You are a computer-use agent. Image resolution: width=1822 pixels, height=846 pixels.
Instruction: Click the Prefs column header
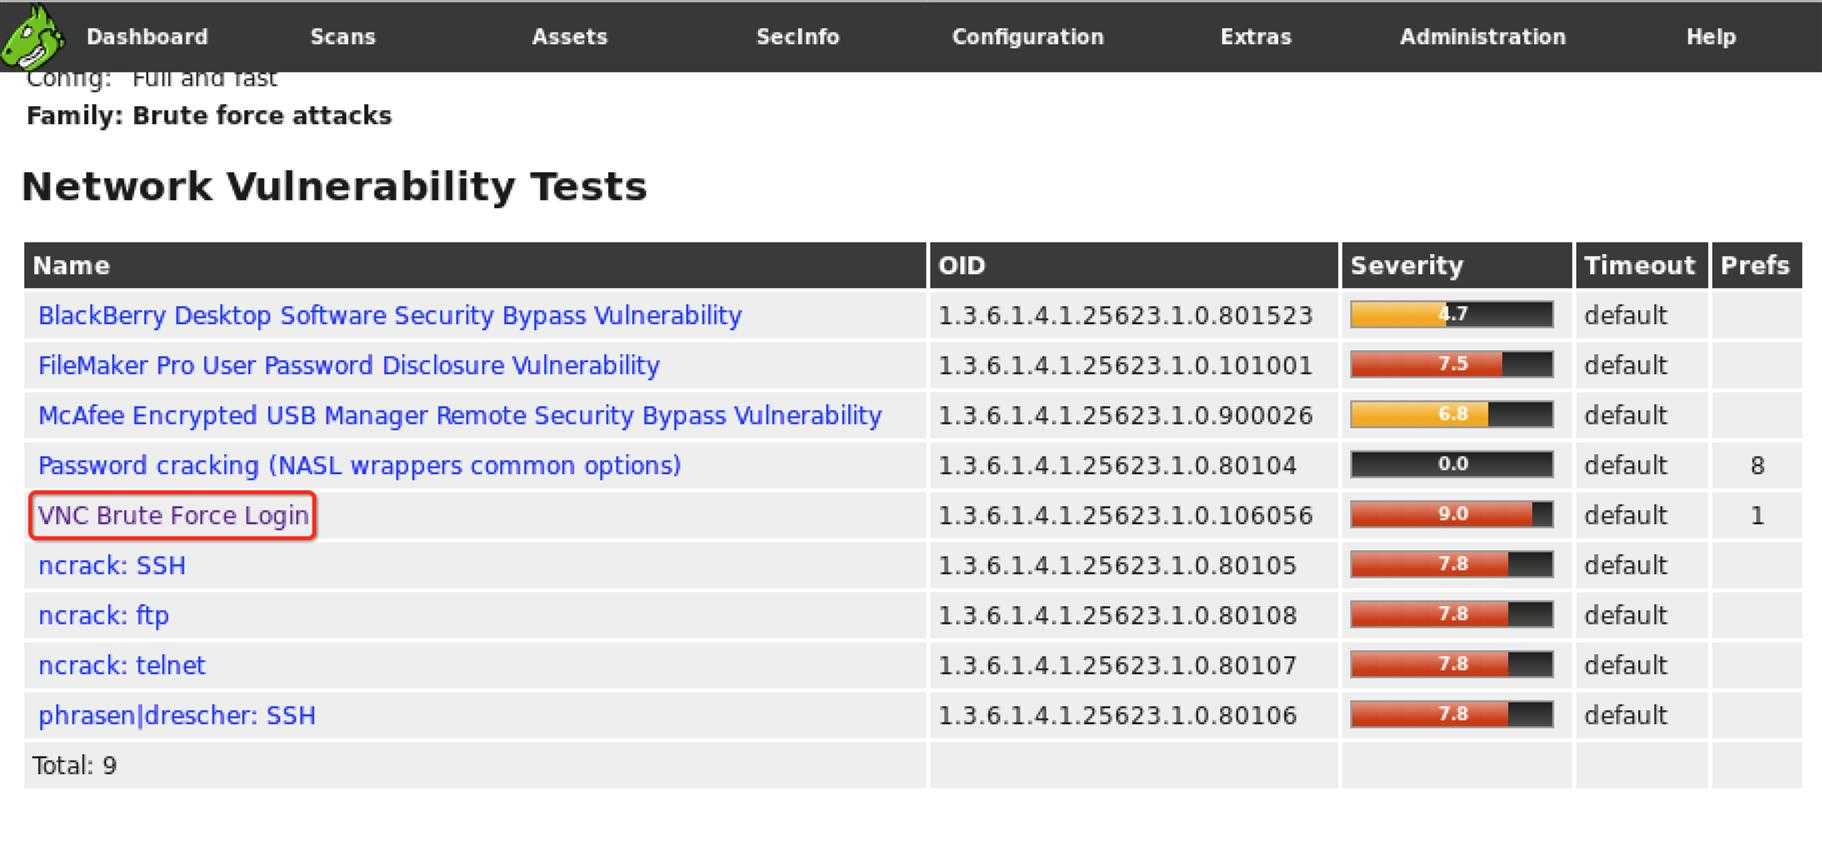(x=1755, y=265)
